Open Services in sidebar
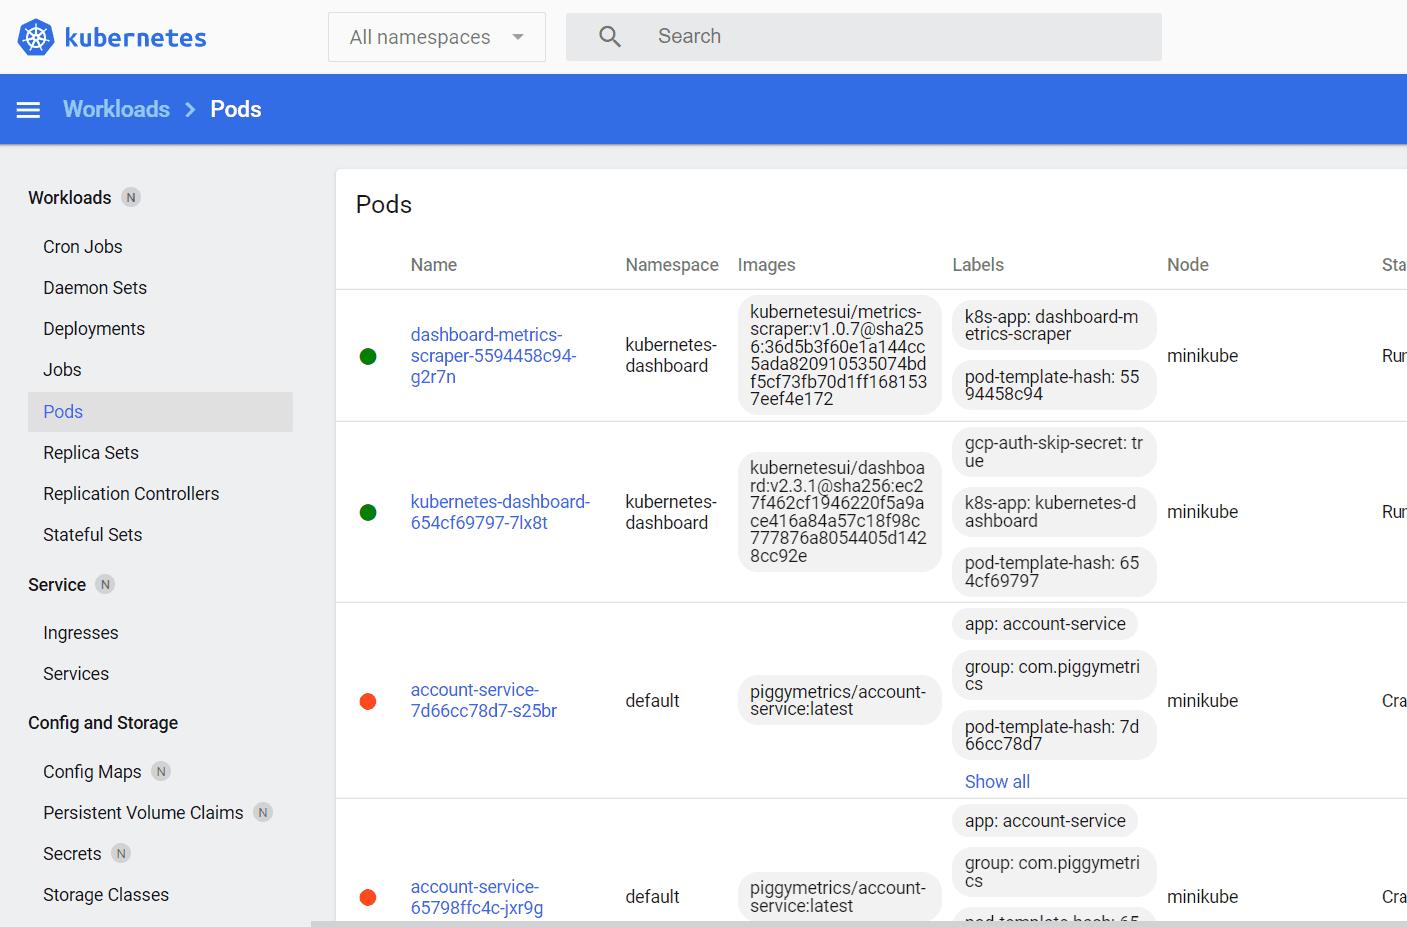1407x927 pixels. (76, 674)
